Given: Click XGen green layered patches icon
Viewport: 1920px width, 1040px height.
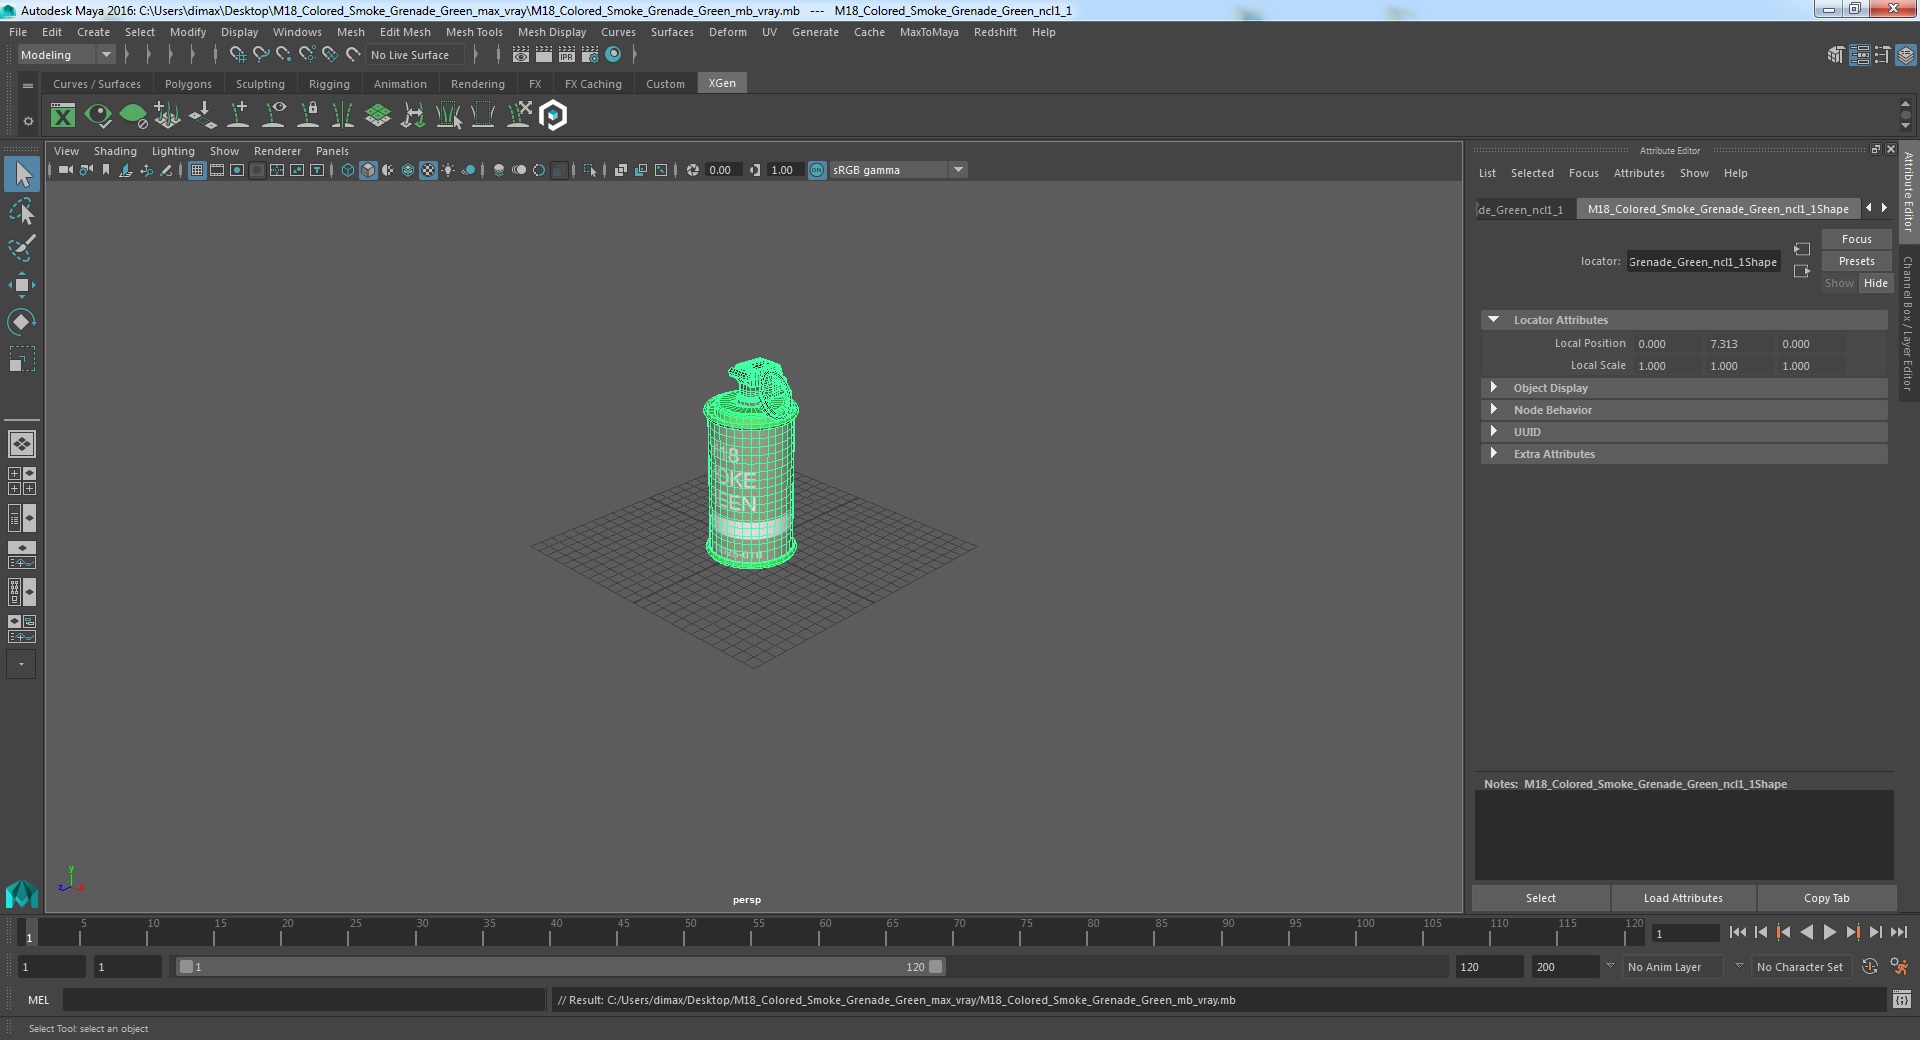Looking at the screenshot, I should tap(378, 116).
